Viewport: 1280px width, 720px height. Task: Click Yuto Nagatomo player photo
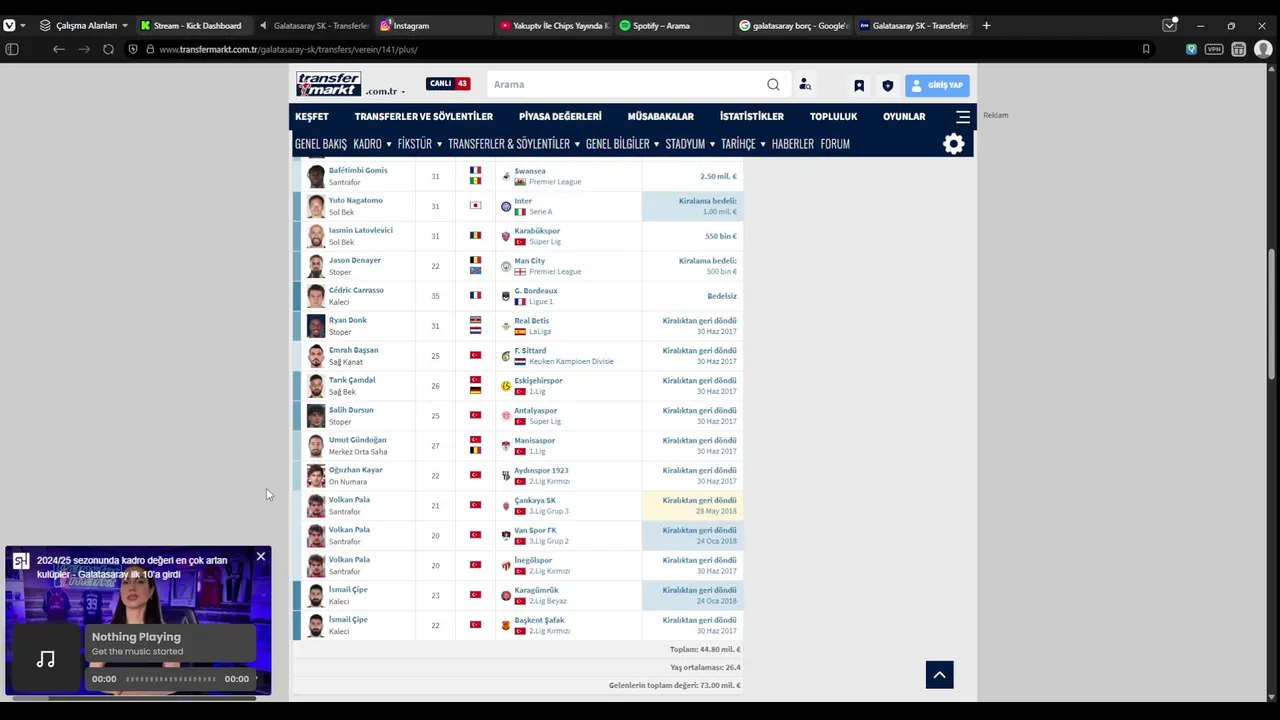pos(316,206)
